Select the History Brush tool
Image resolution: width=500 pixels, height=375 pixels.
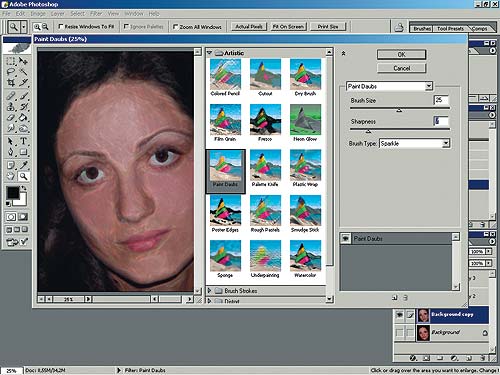23,107
